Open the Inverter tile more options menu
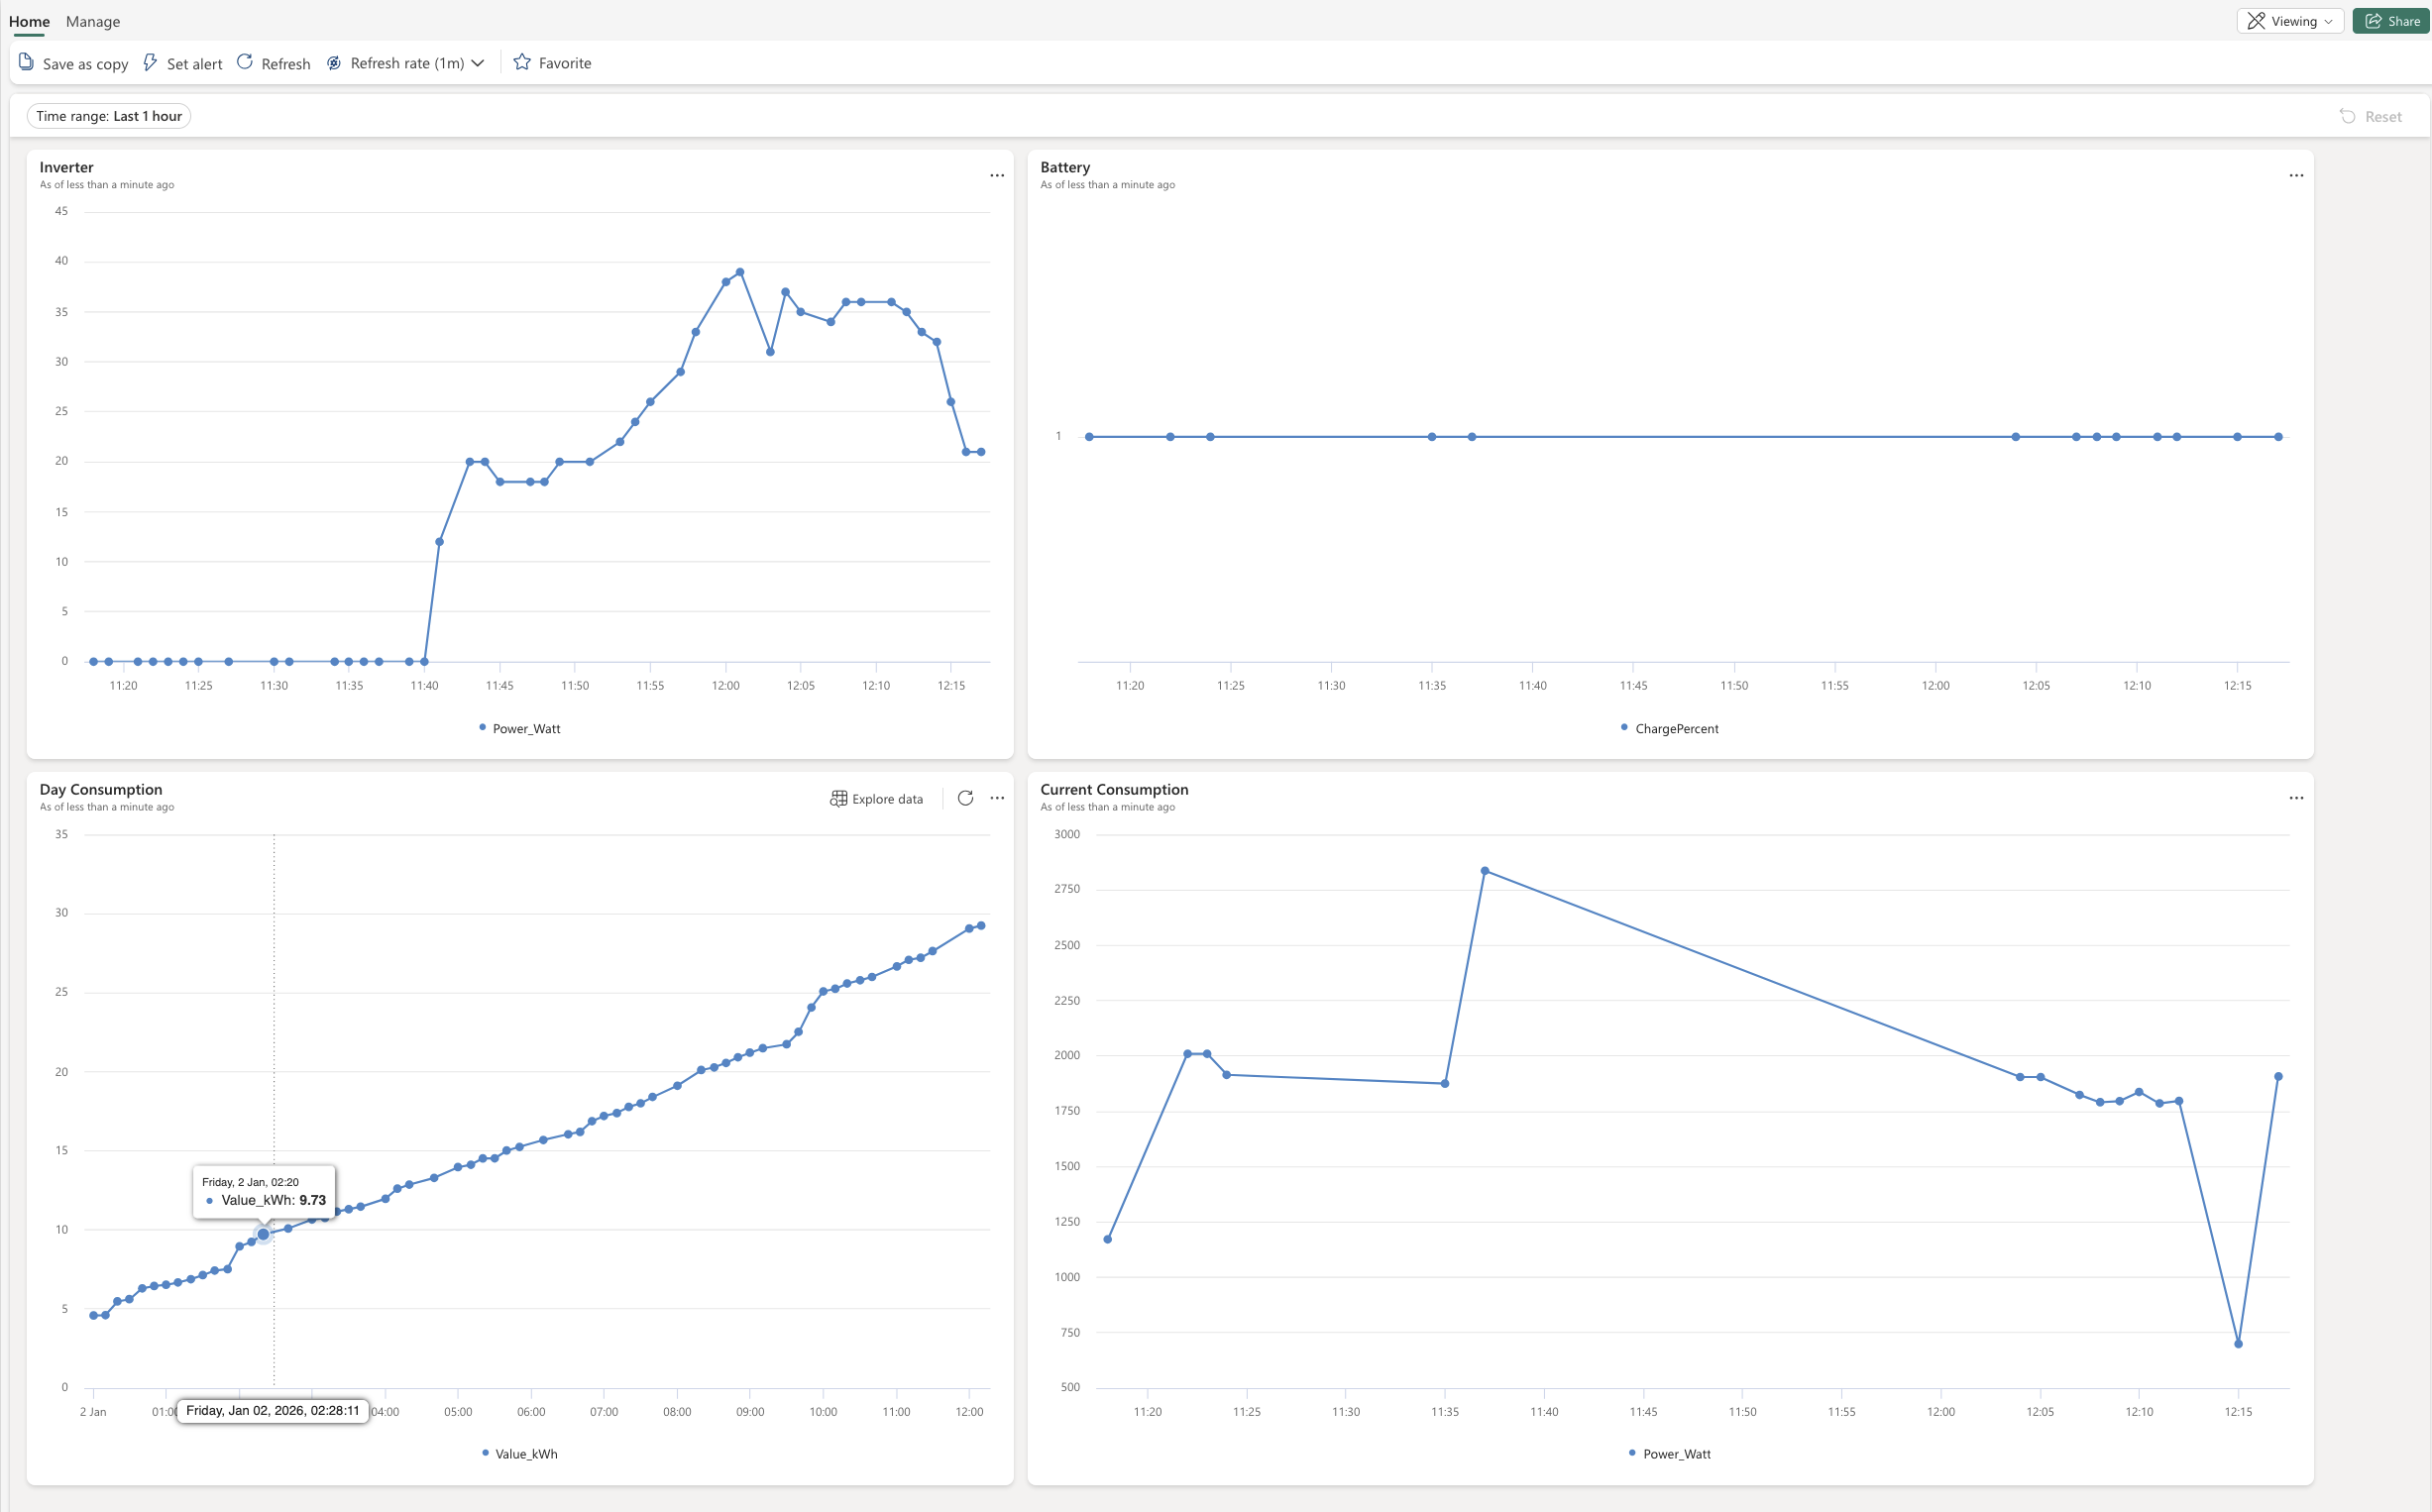 997,175
